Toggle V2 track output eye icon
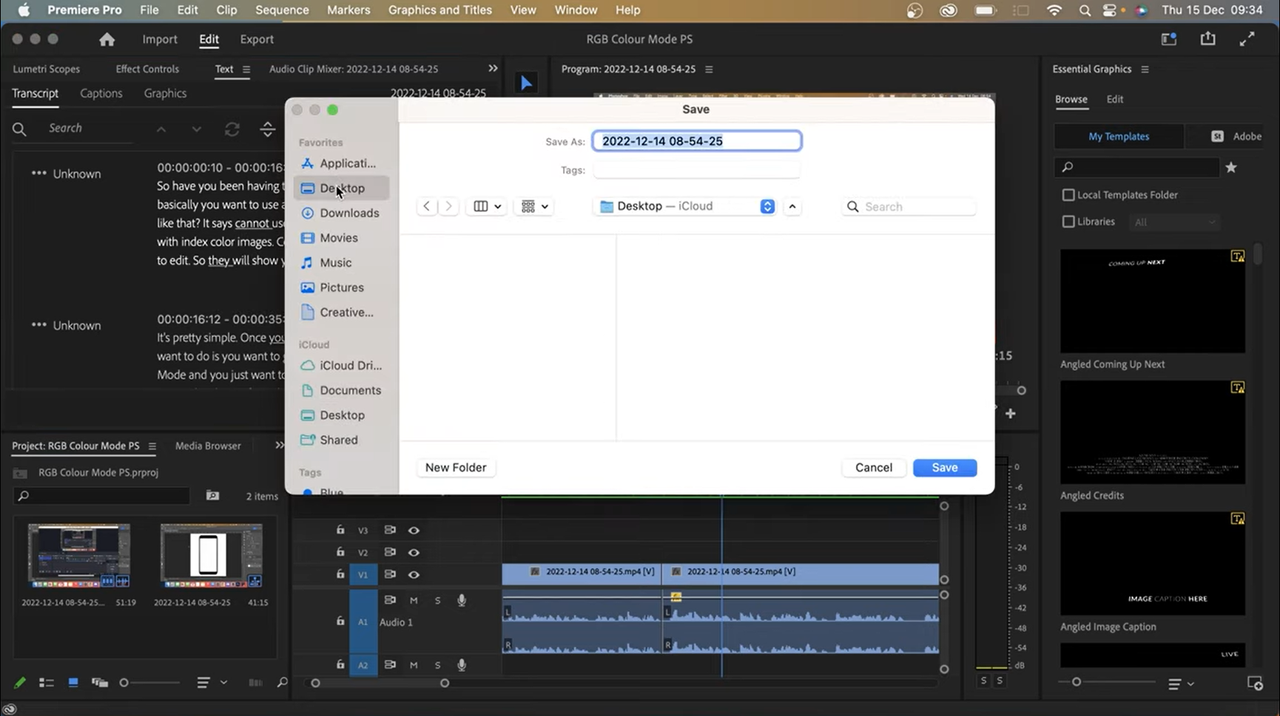Screen dimensions: 1280x716 click(x=413, y=552)
